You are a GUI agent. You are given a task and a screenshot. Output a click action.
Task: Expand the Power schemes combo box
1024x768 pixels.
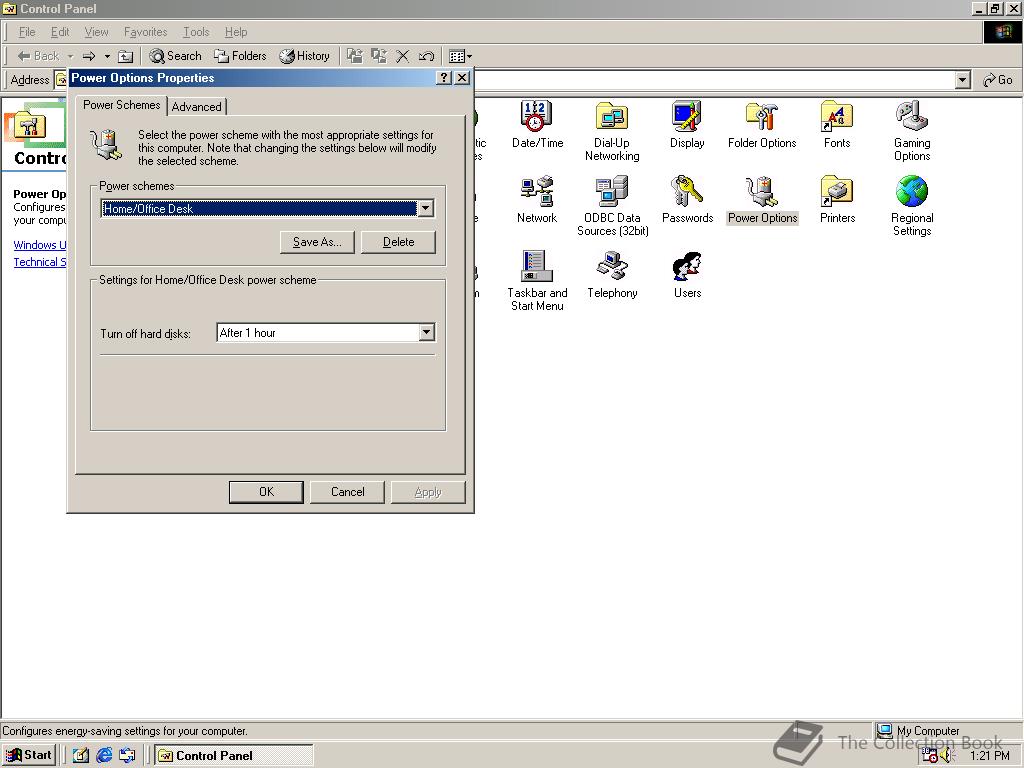tap(425, 208)
